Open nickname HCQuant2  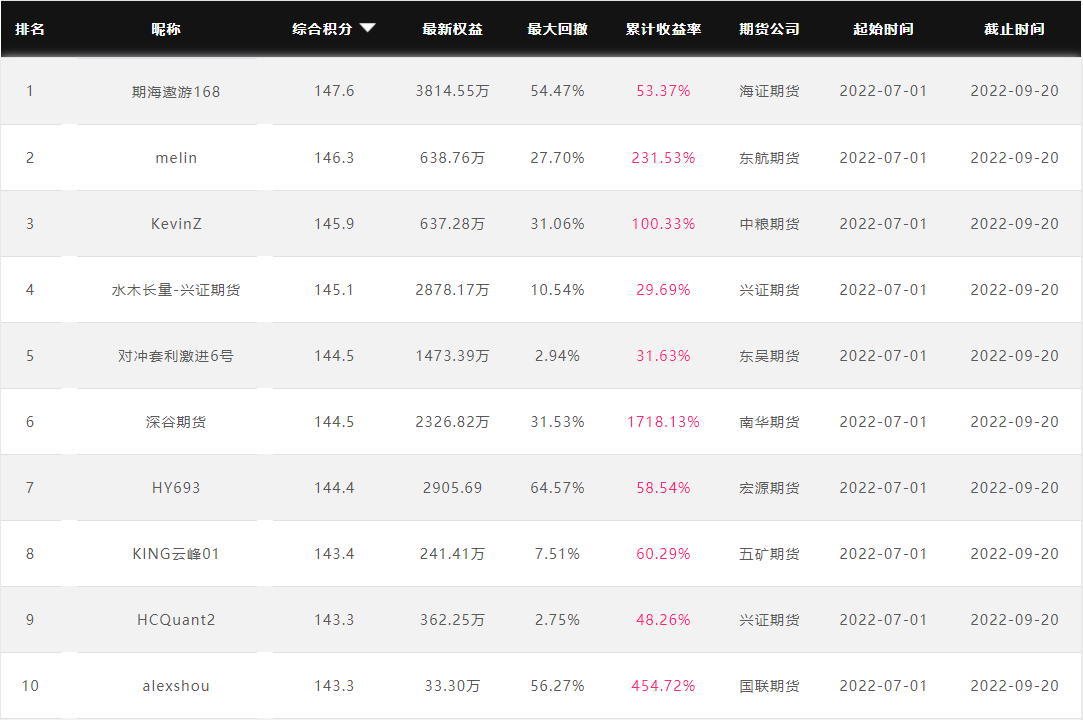(176, 620)
